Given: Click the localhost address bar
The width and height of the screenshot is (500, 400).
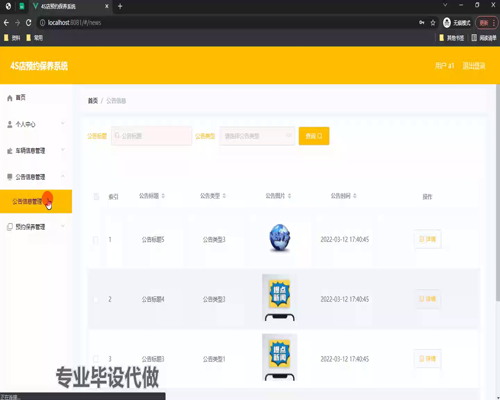Looking at the screenshot, I should (x=227, y=23).
